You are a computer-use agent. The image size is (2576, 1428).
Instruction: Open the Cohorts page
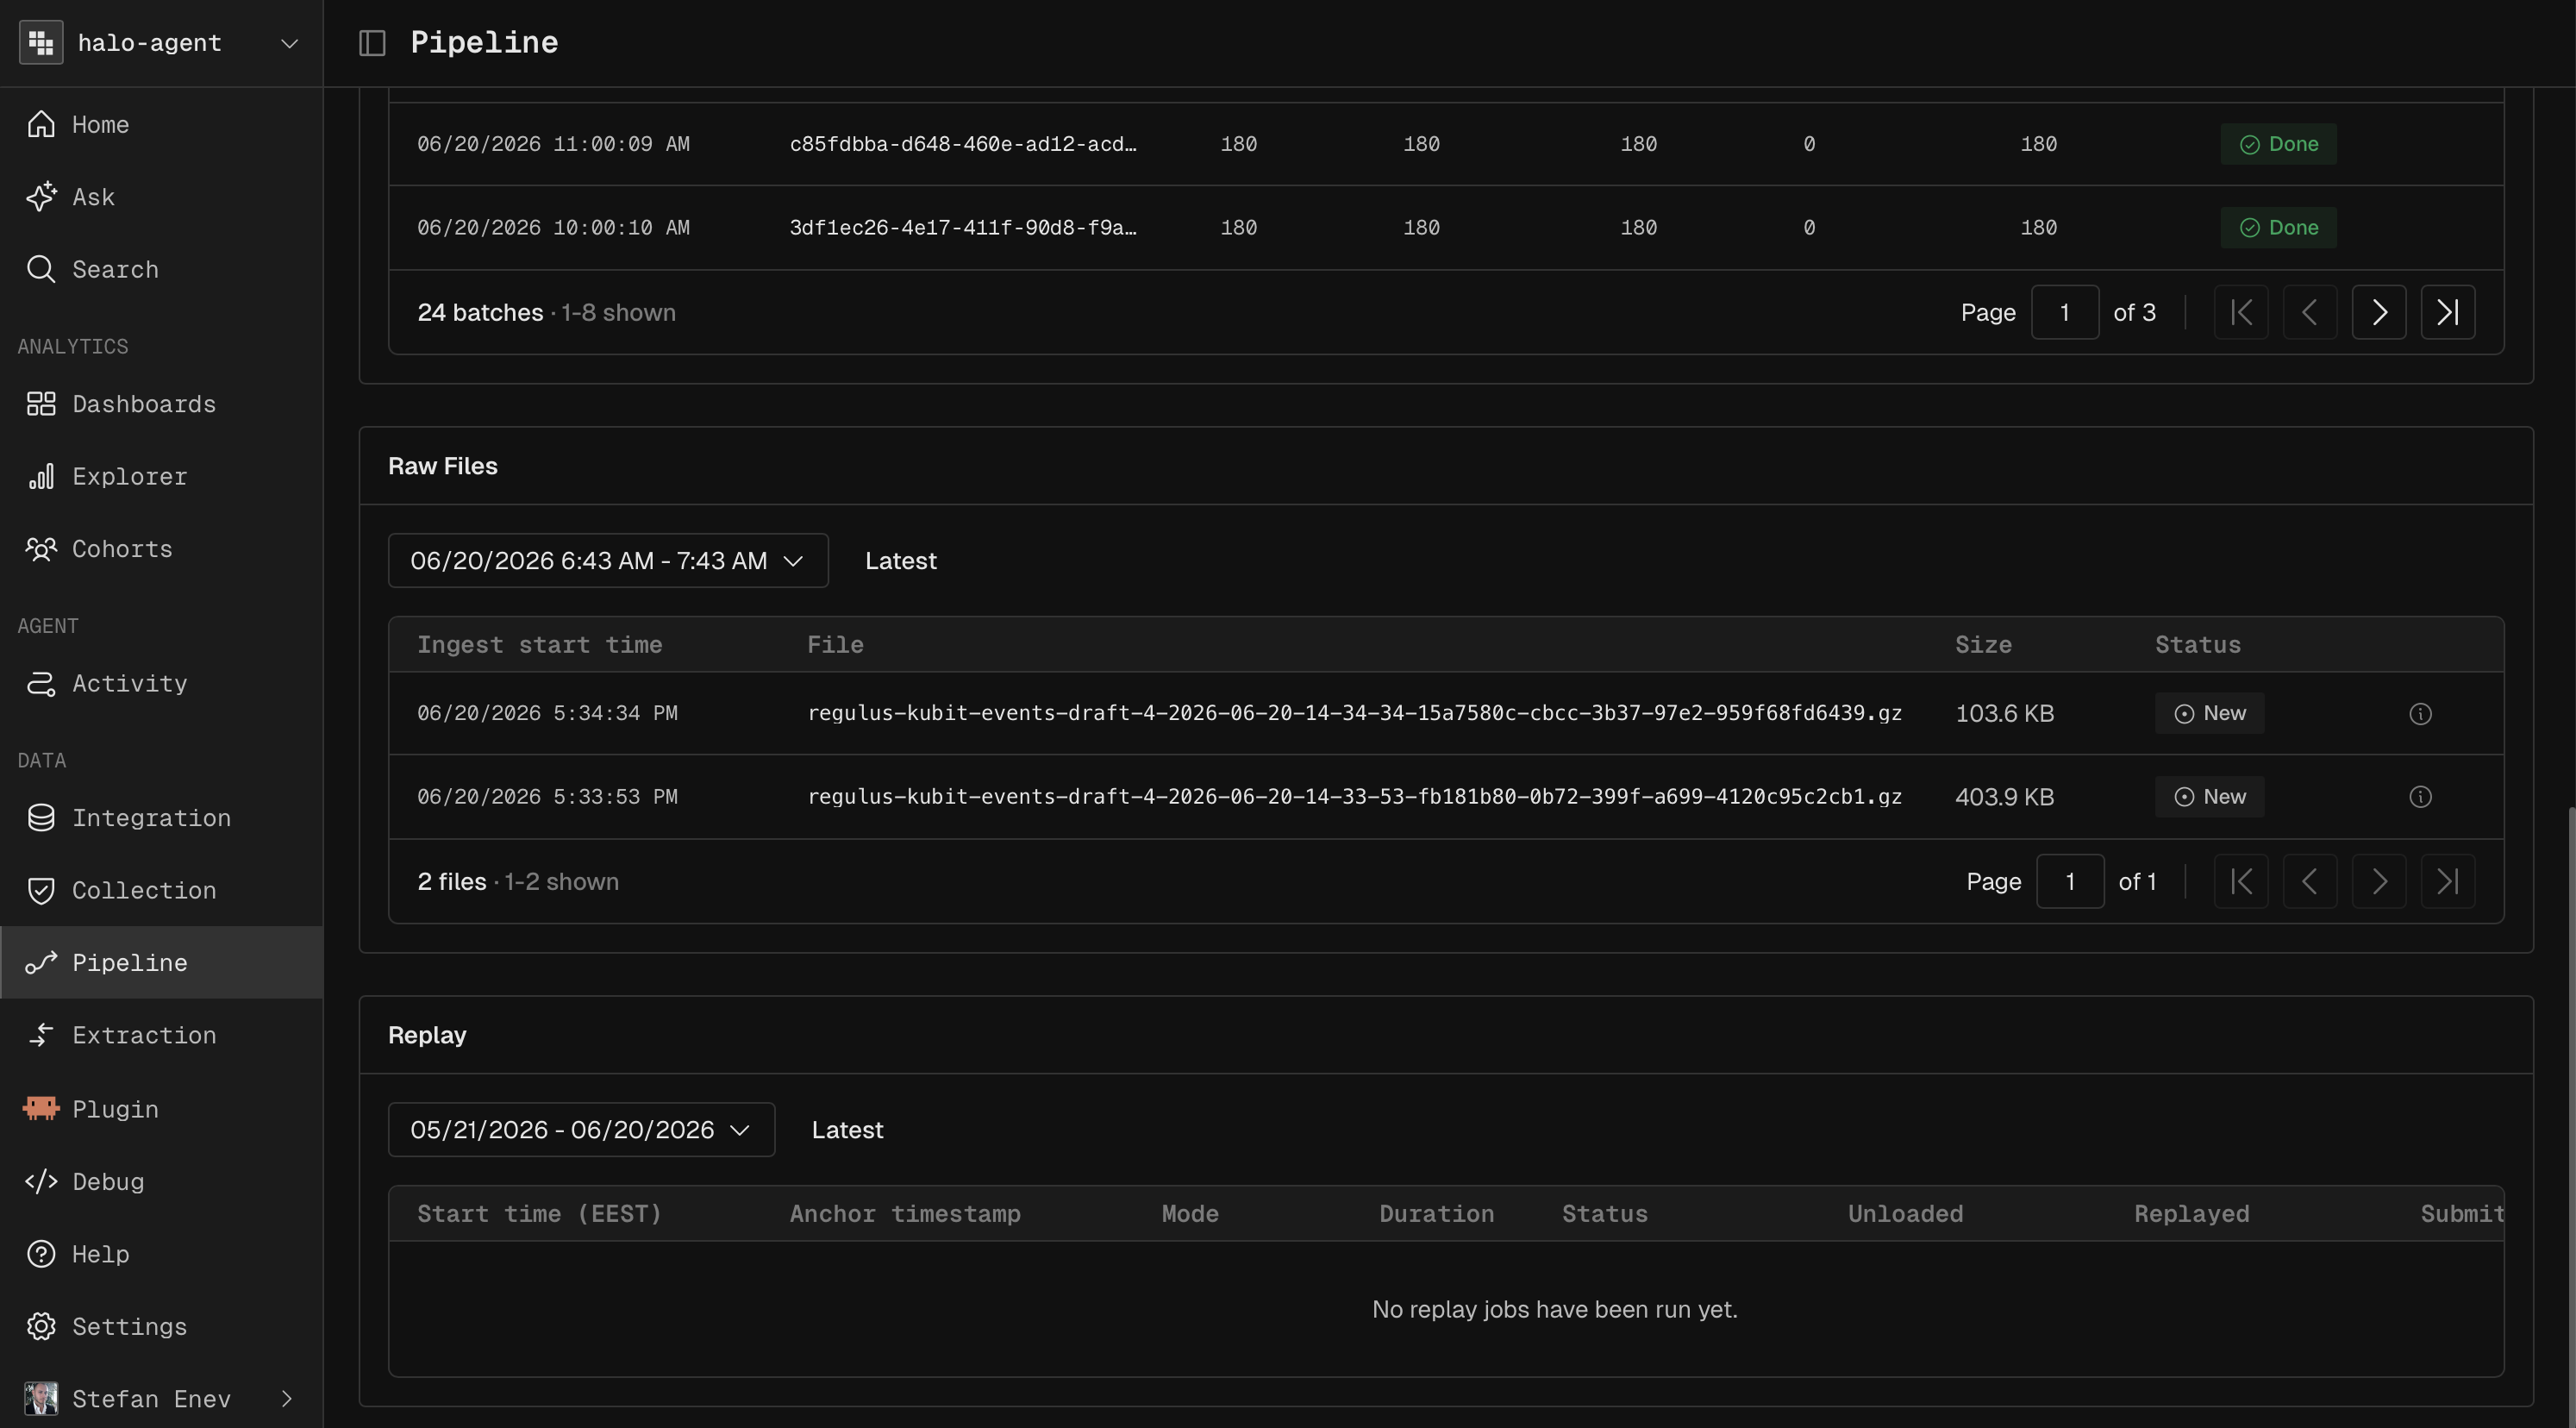pyautogui.click(x=162, y=549)
